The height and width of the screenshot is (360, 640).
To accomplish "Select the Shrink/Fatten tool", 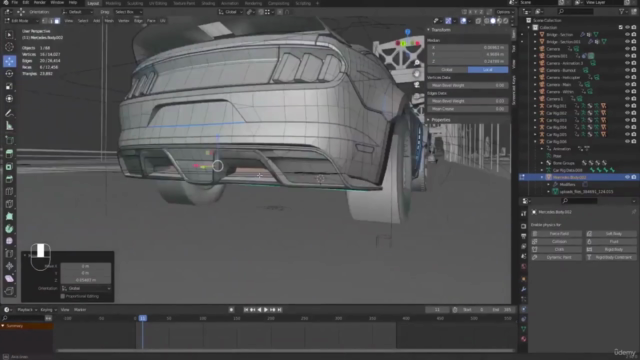I will point(9,266).
